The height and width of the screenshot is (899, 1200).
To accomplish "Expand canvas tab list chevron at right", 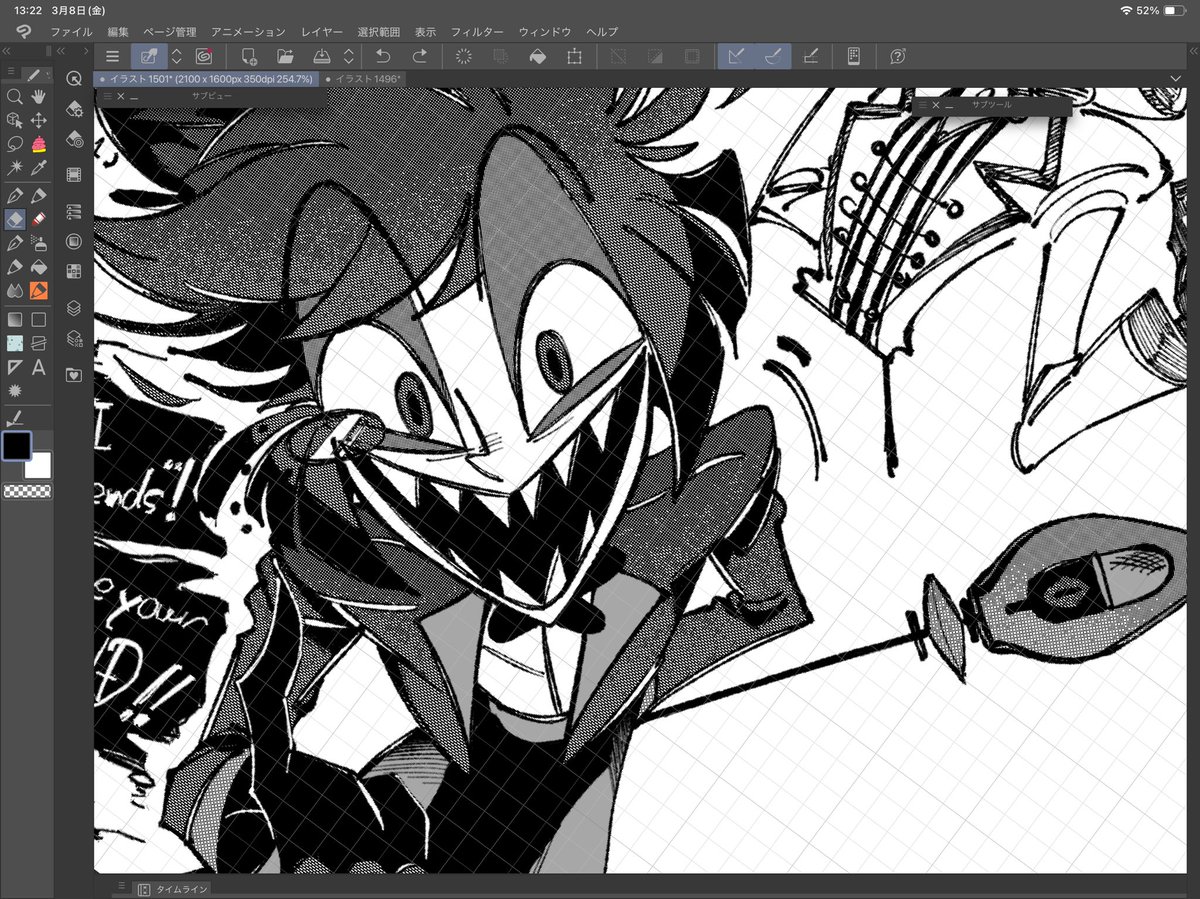I will tap(1175, 78).
